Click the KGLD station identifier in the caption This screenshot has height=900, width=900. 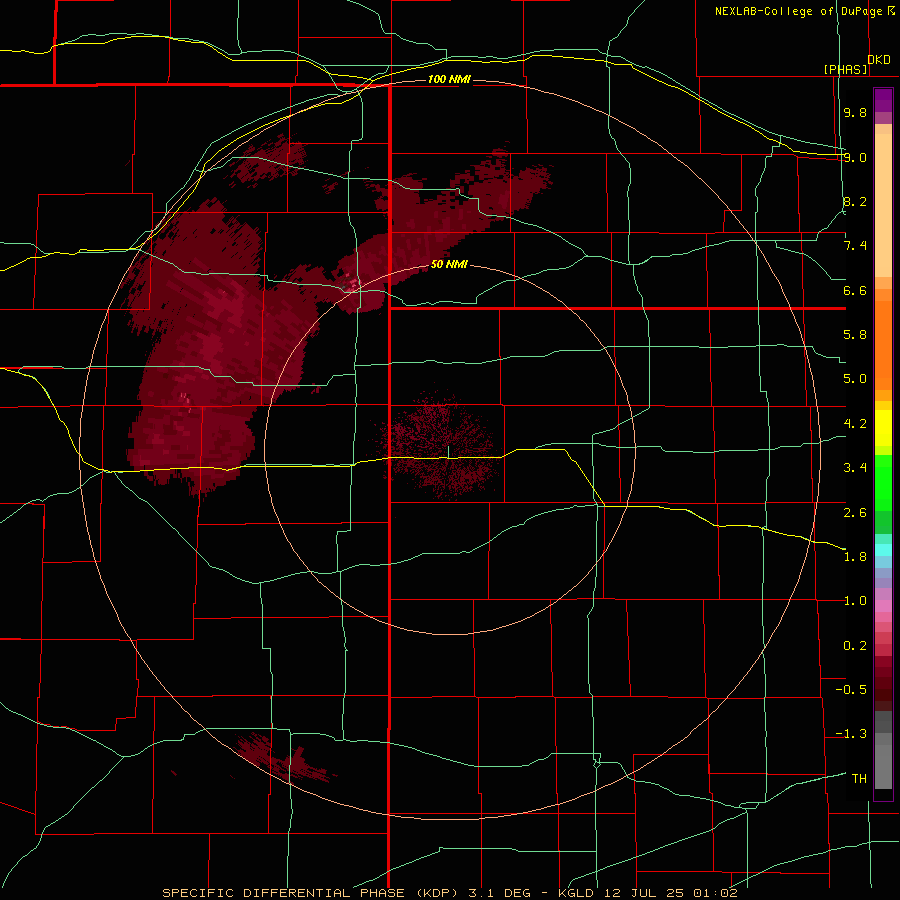pyautogui.click(x=576, y=893)
